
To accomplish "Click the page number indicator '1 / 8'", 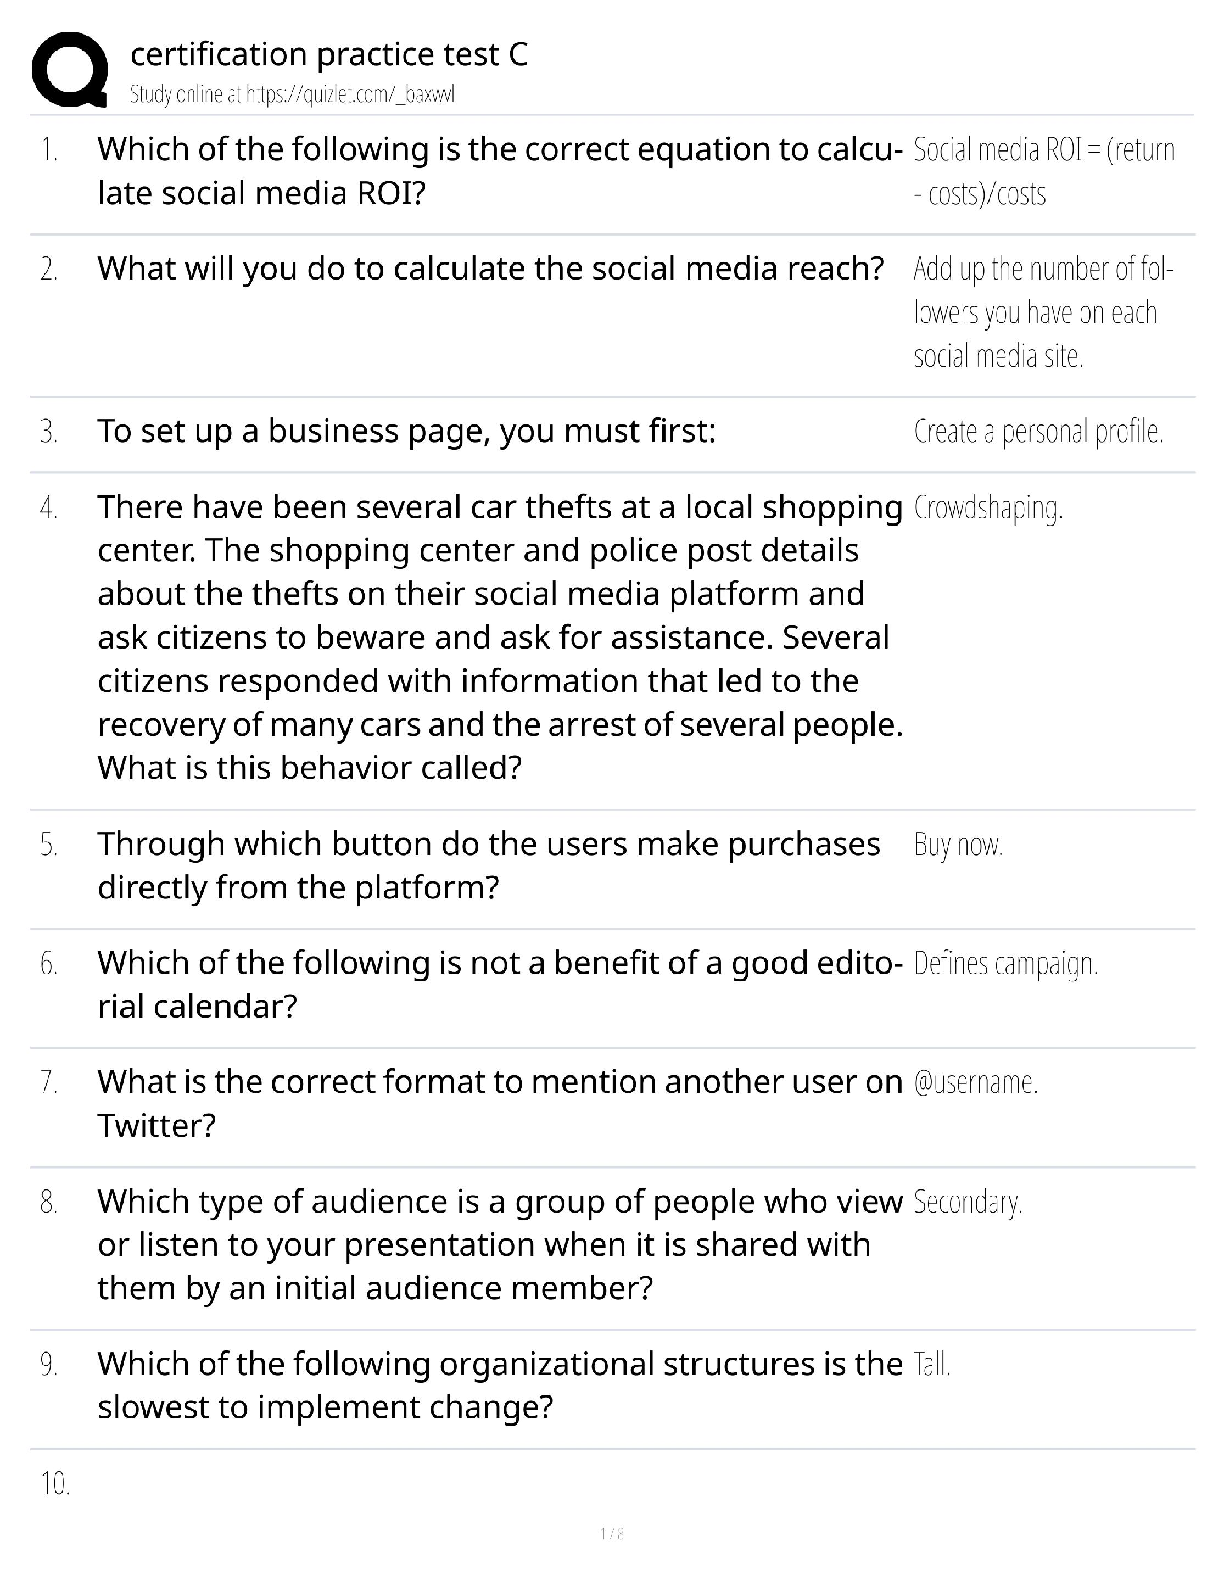I will point(612,1533).
